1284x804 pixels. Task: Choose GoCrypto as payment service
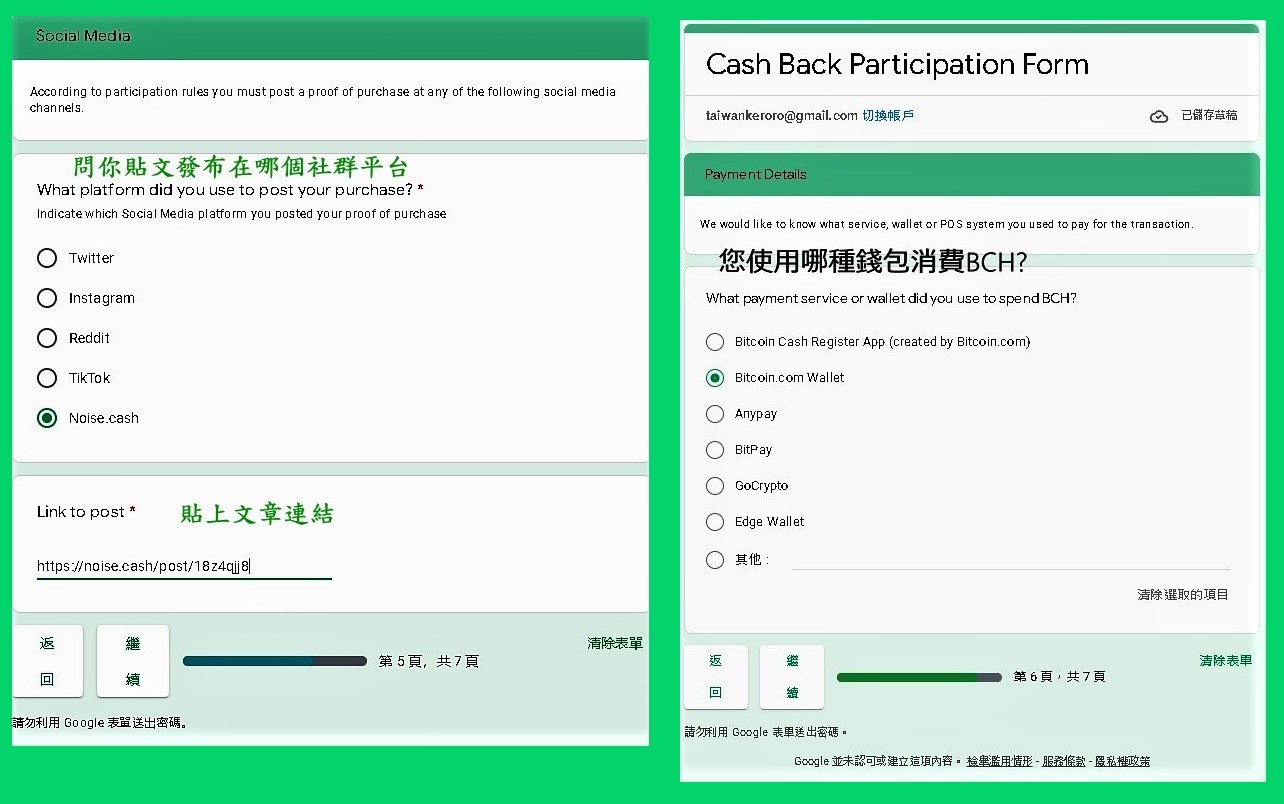715,486
